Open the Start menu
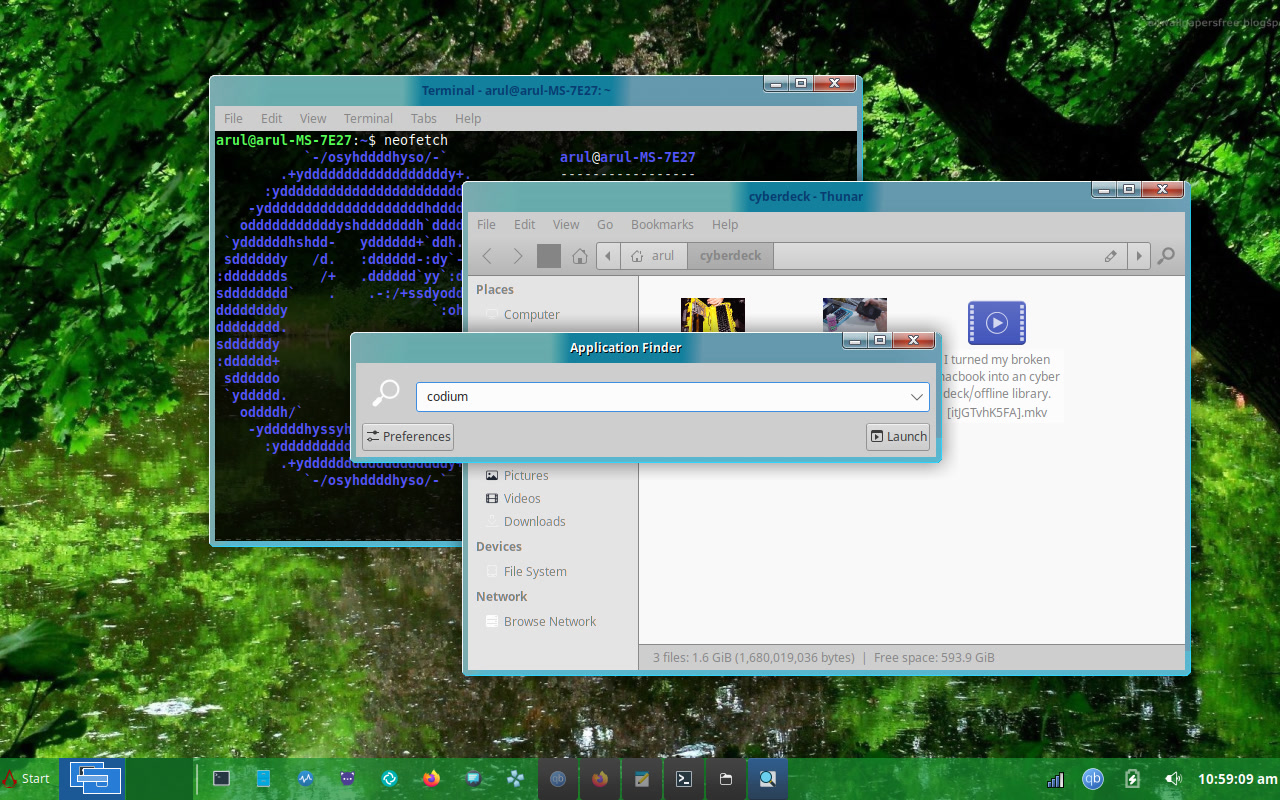The width and height of the screenshot is (1280, 800). (26, 778)
